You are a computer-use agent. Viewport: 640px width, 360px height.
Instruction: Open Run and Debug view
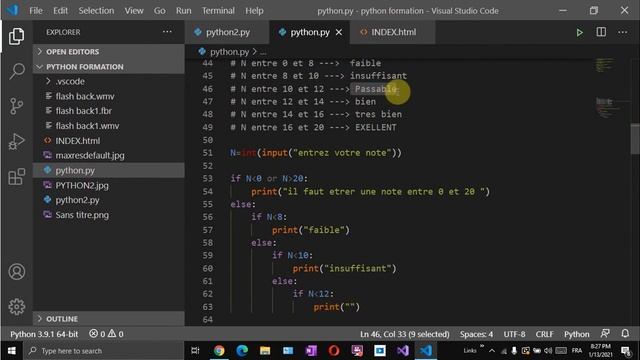pyautogui.click(x=16, y=142)
